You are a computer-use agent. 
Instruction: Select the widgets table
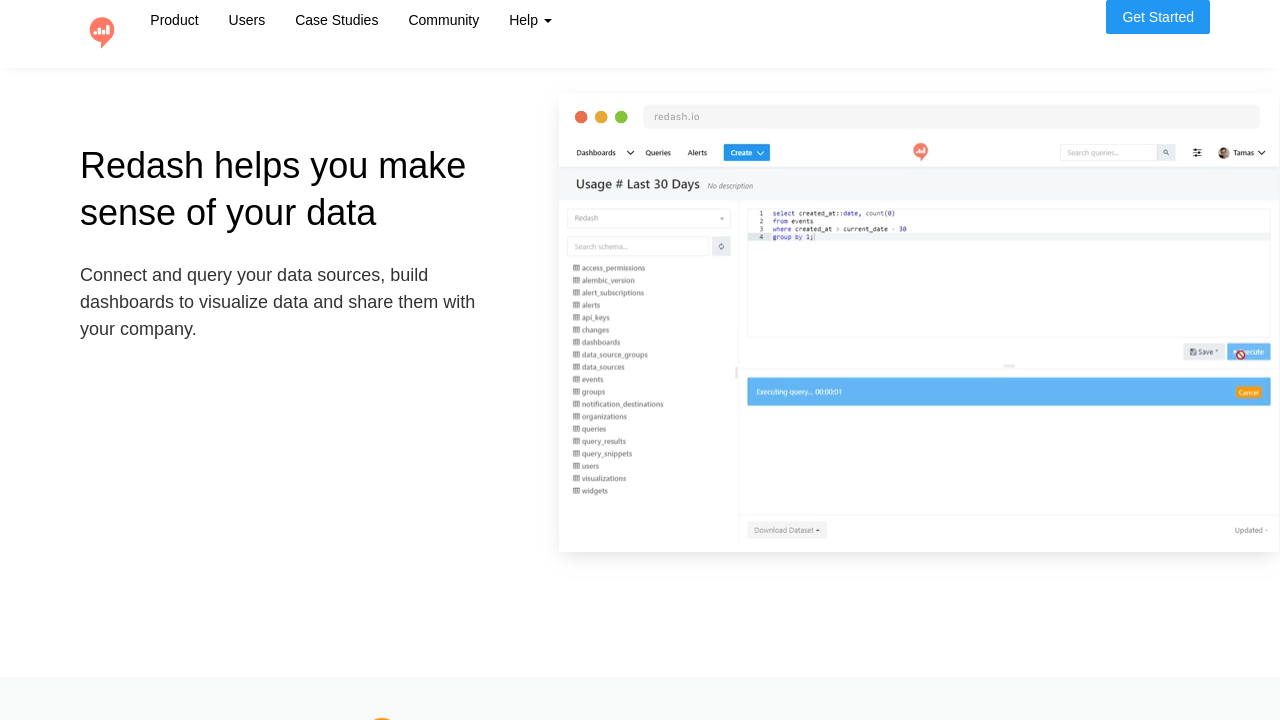(590, 491)
